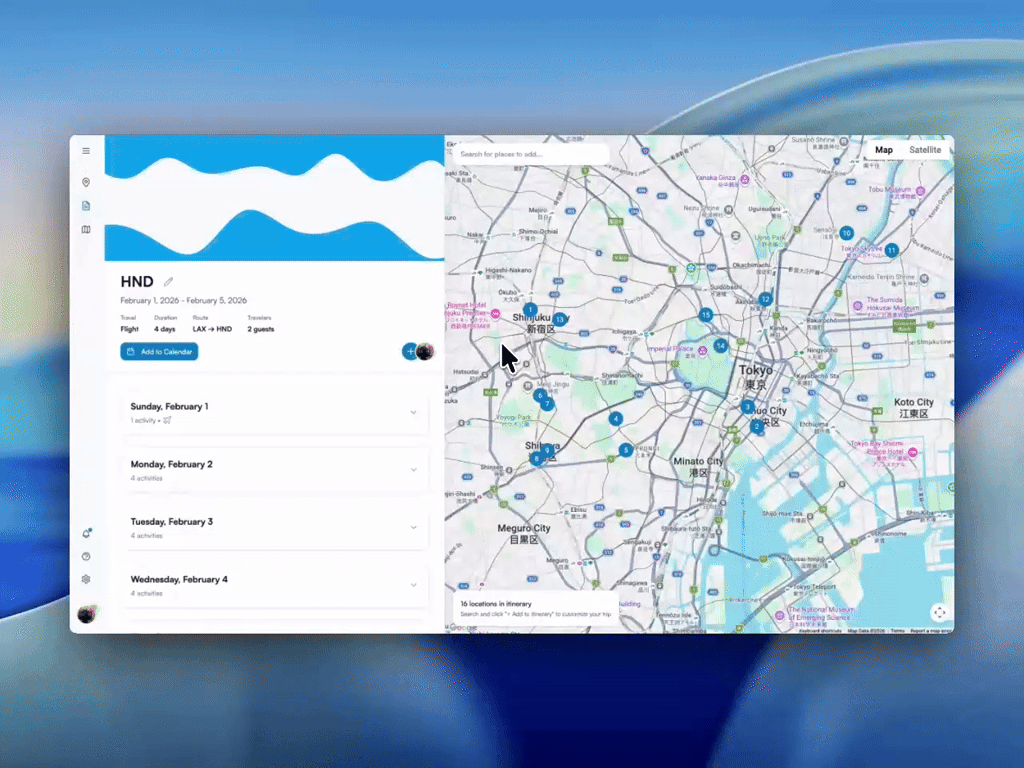Expand Monday, February 2 chevron
The image size is (1024, 768).
[x=413, y=470]
